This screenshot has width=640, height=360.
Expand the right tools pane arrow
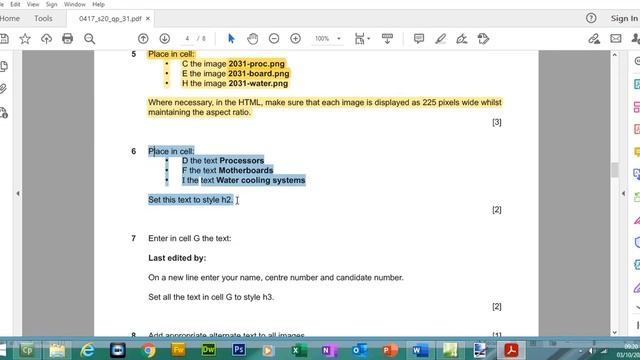pos(623,193)
